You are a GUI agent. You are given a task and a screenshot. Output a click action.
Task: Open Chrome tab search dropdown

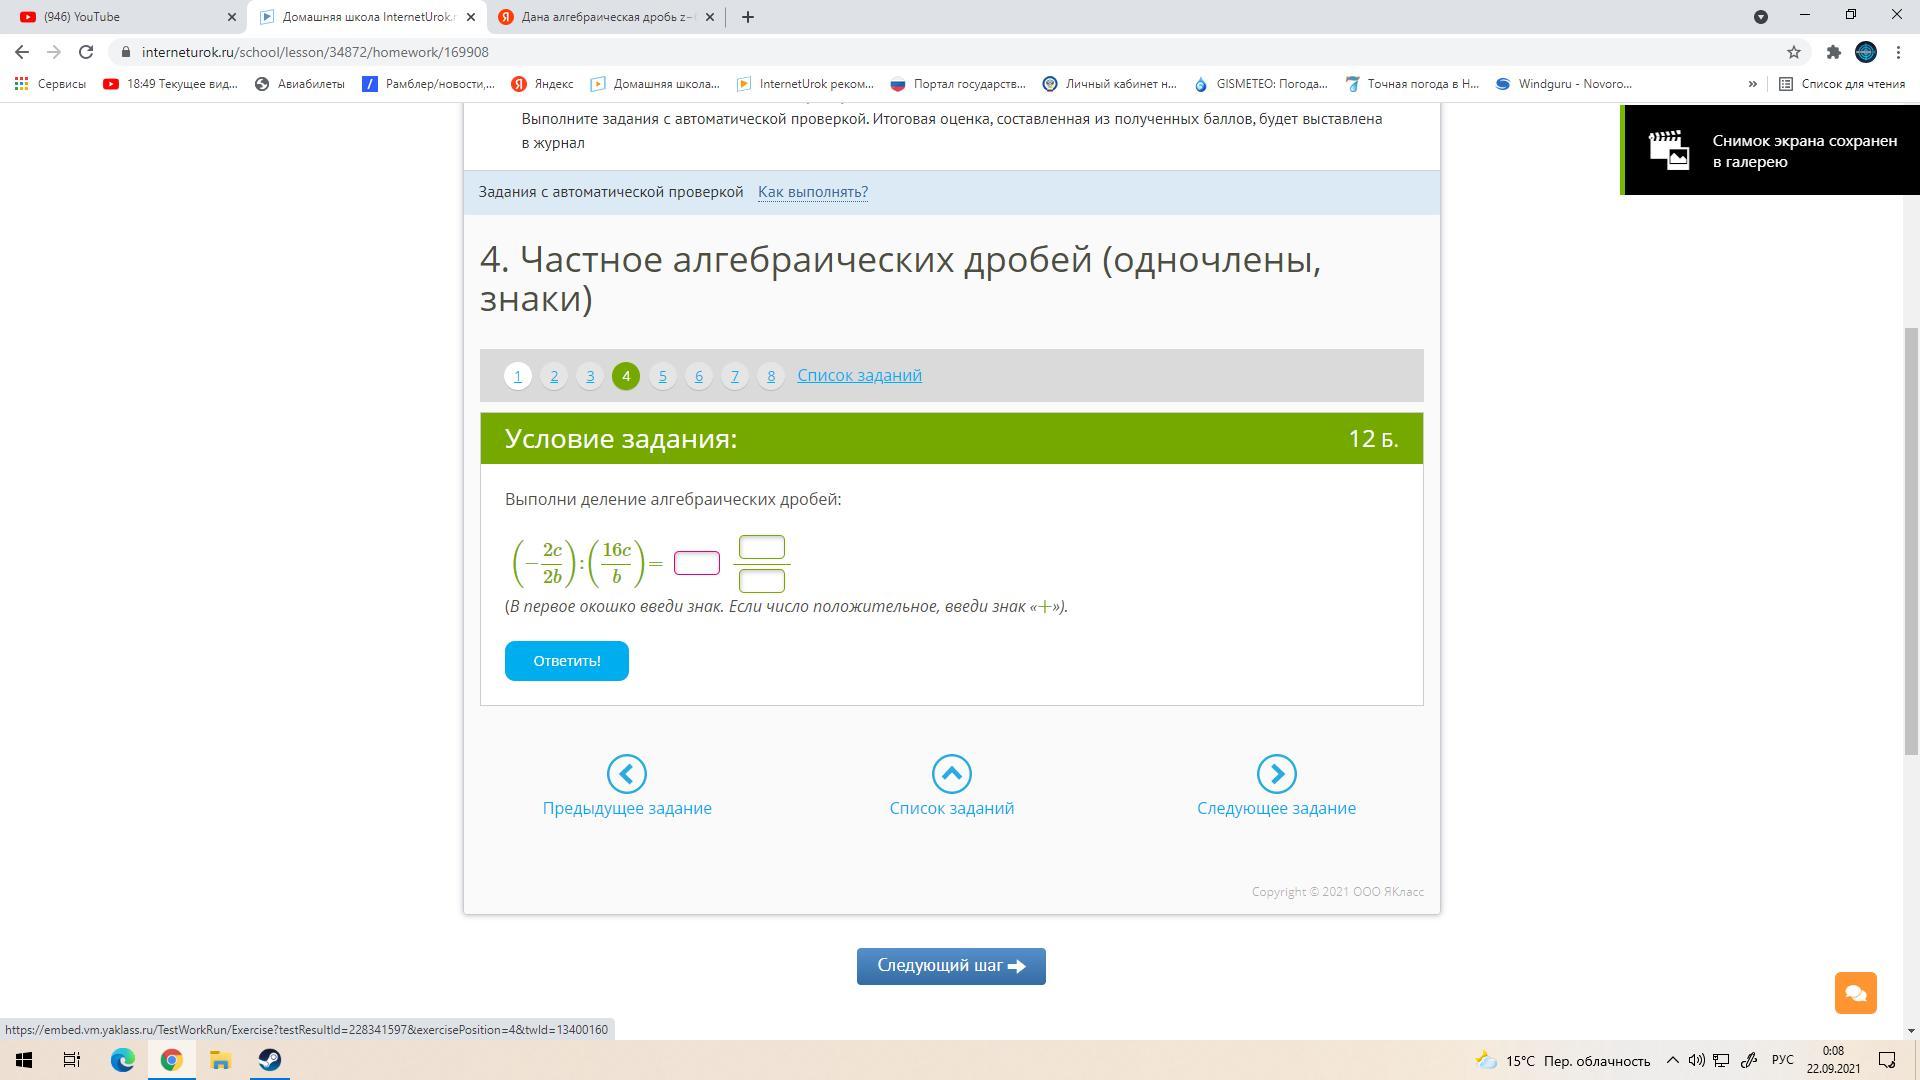[1761, 17]
